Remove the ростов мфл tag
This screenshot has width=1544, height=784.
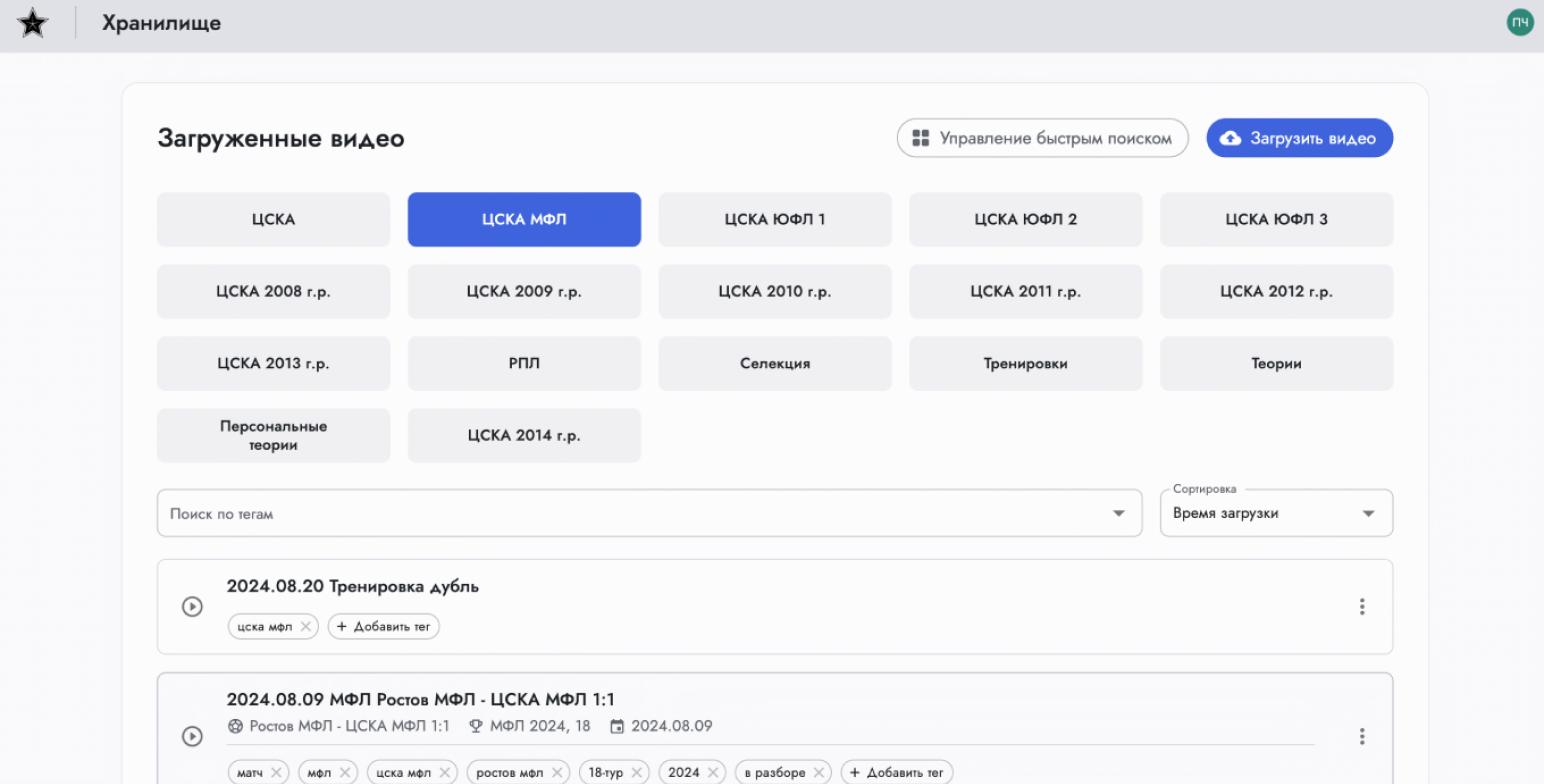tap(557, 773)
